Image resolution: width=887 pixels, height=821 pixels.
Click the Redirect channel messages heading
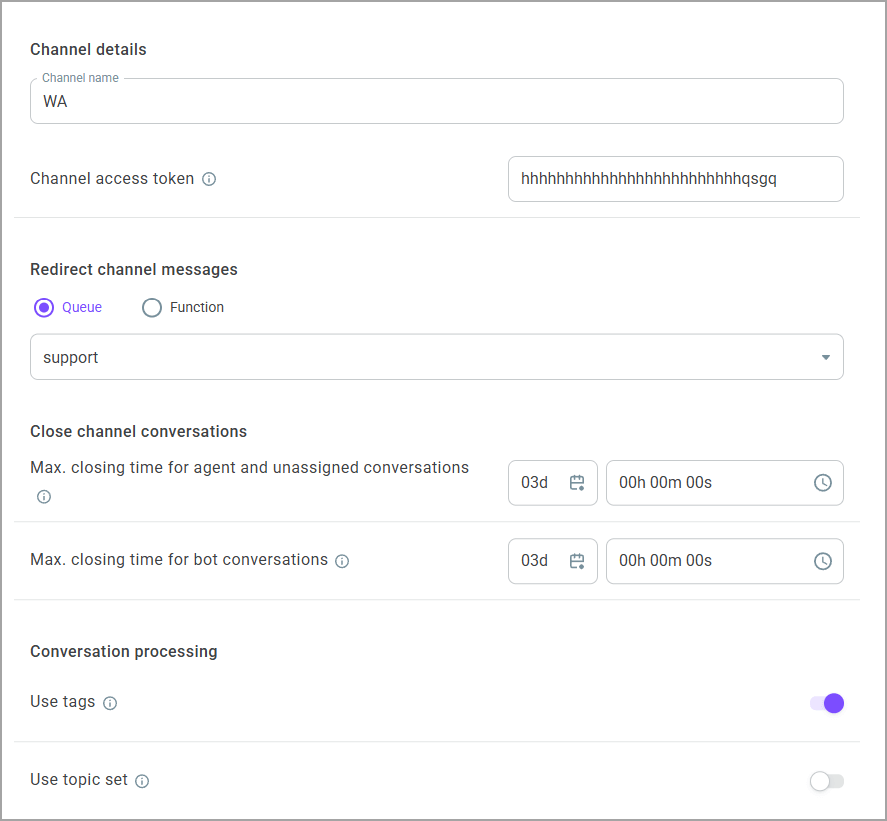coord(134,269)
